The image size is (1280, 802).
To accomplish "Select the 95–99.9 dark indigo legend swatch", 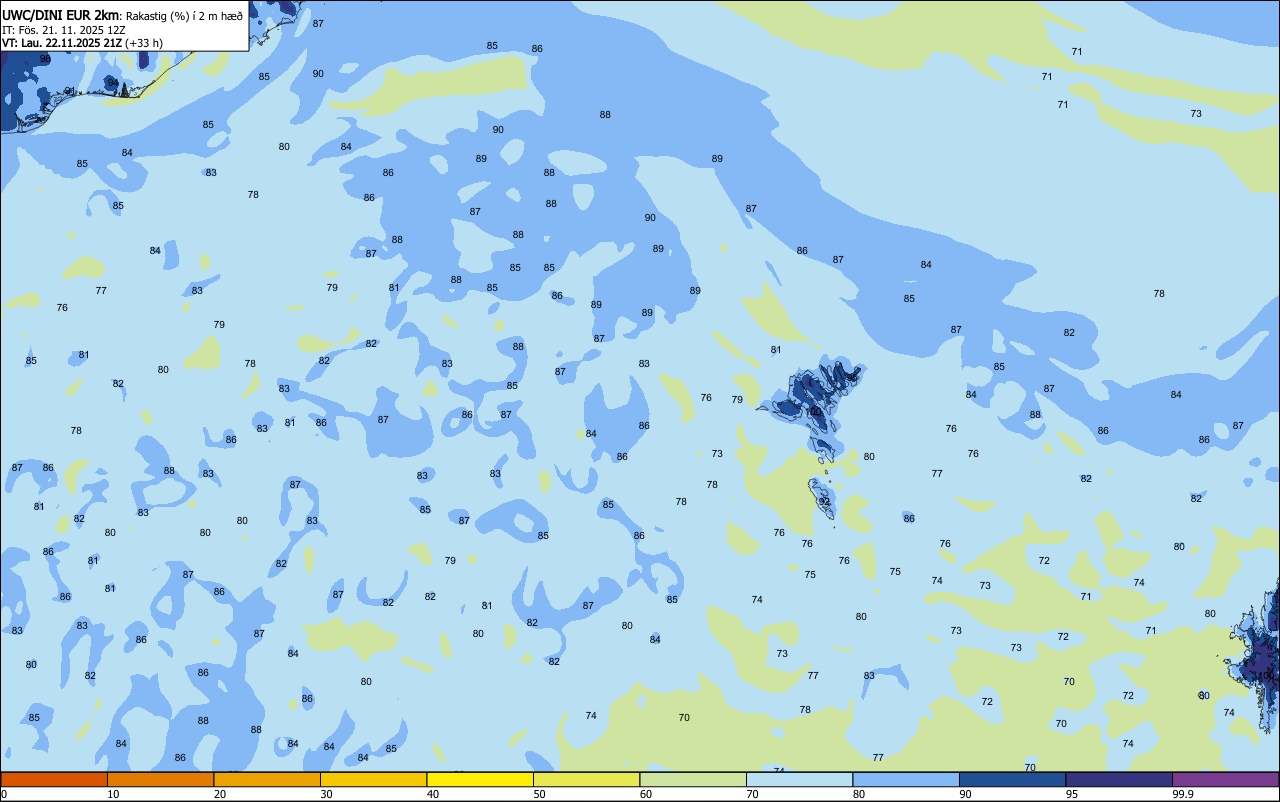I will (x=1119, y=779).
